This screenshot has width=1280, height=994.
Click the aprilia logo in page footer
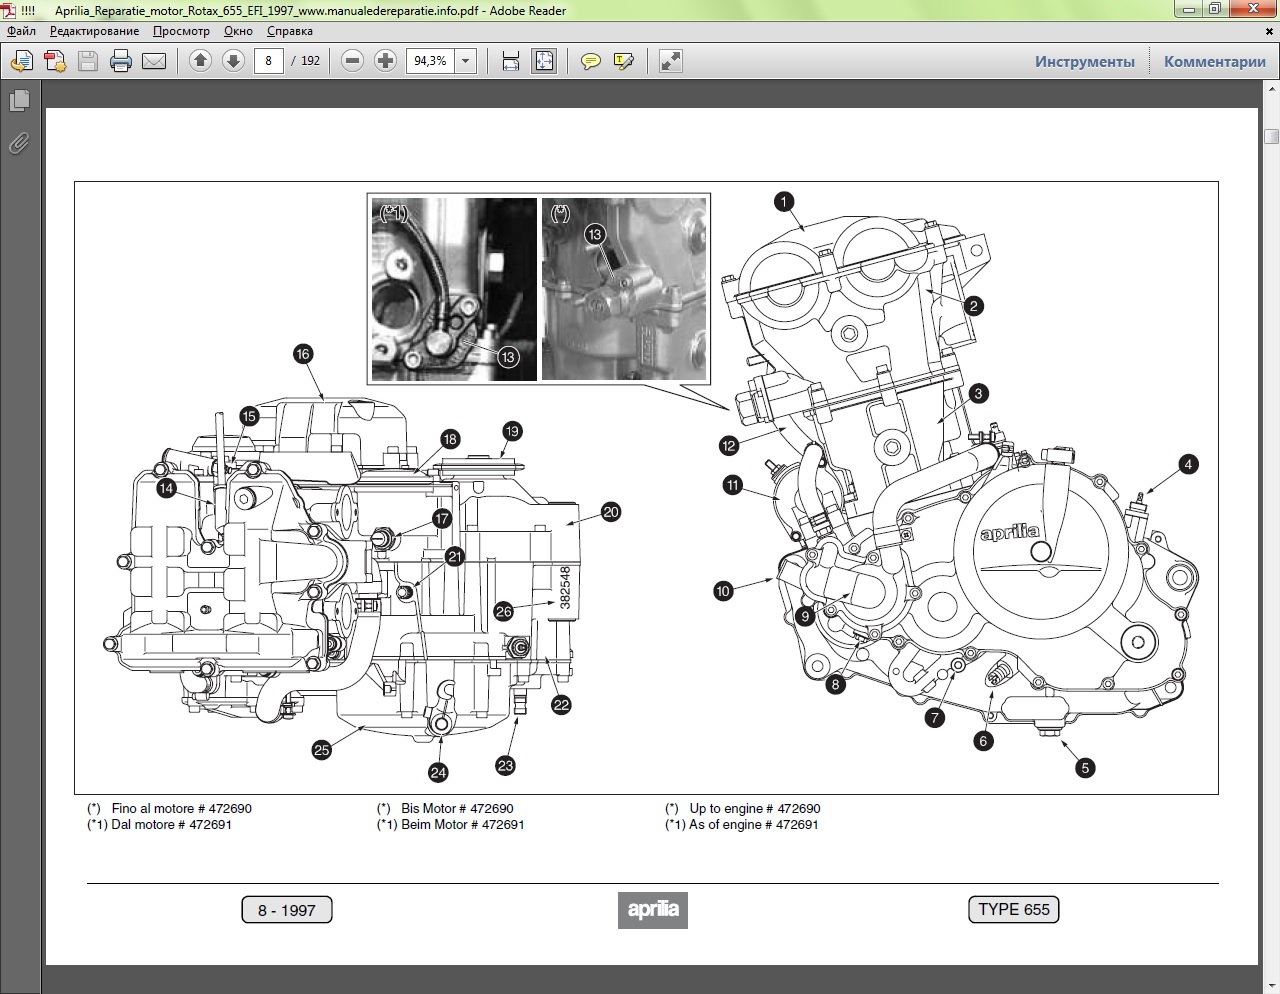point(652,910)
